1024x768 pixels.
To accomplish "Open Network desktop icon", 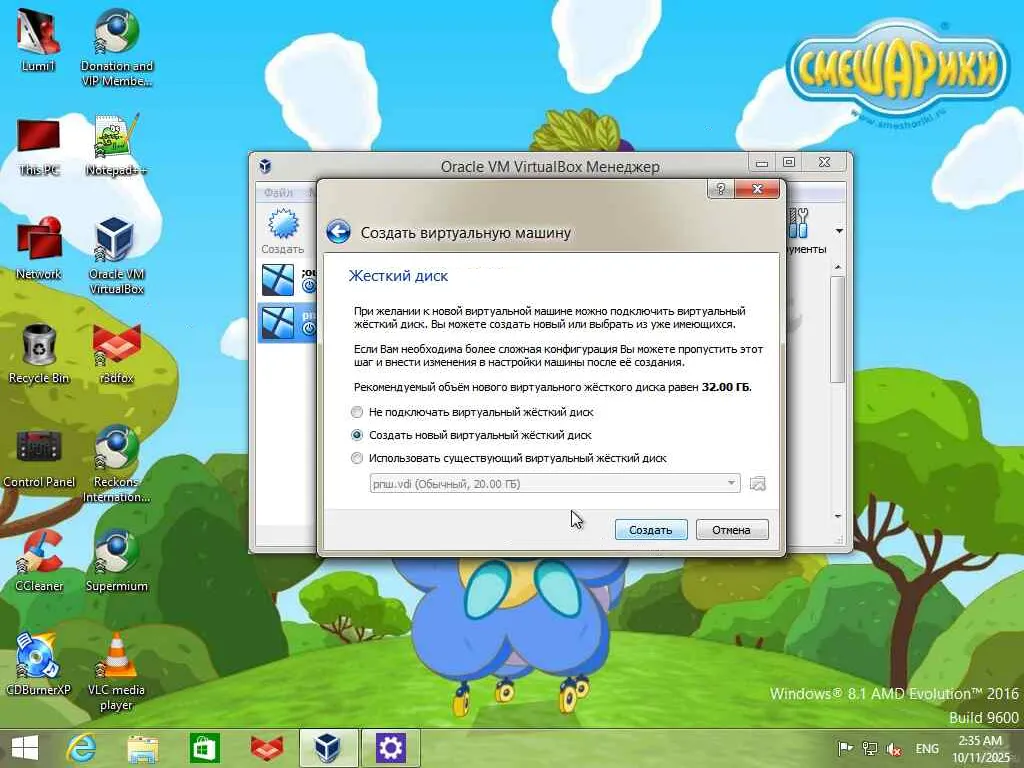I will click(39, 249).
